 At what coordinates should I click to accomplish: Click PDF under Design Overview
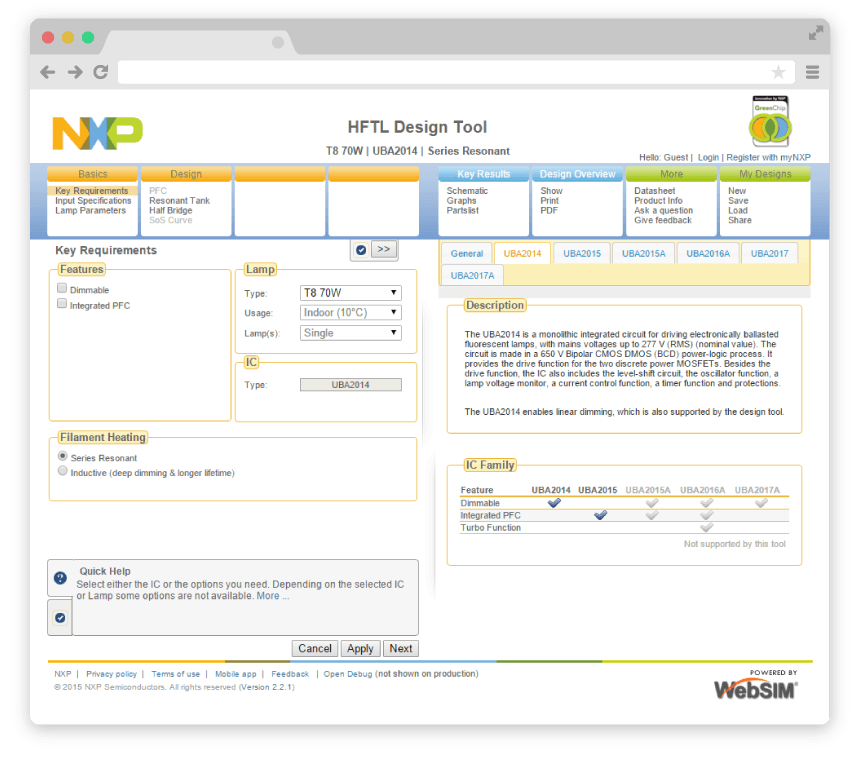(549, 210)
